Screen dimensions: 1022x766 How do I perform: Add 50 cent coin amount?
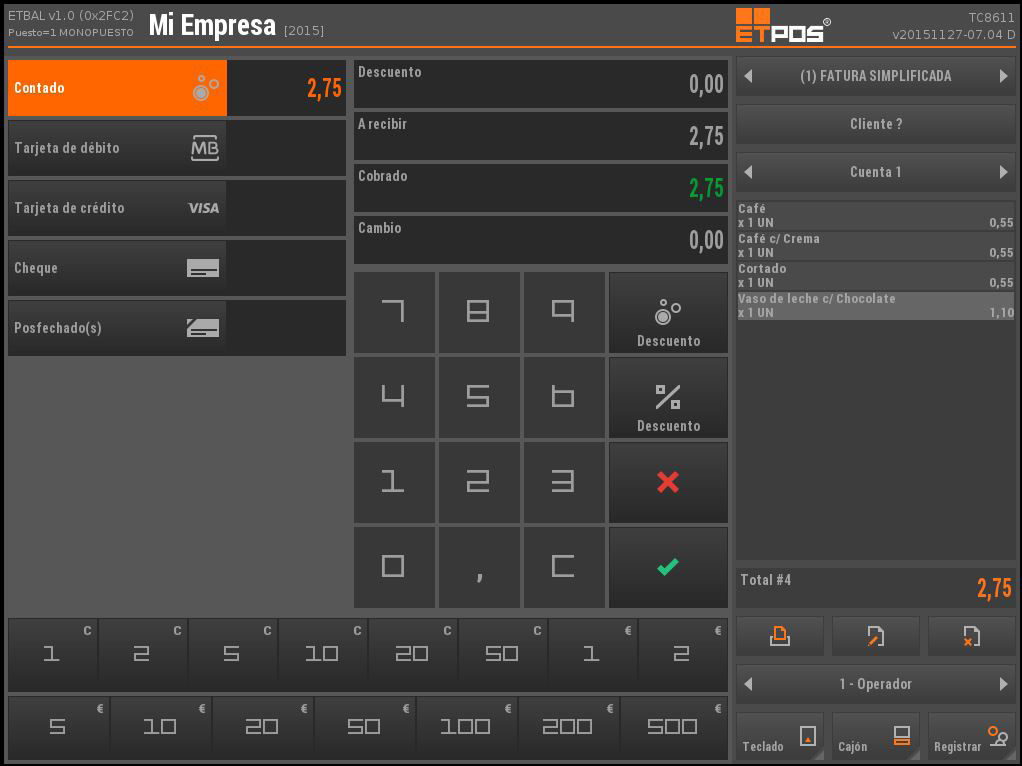point(503,655)
